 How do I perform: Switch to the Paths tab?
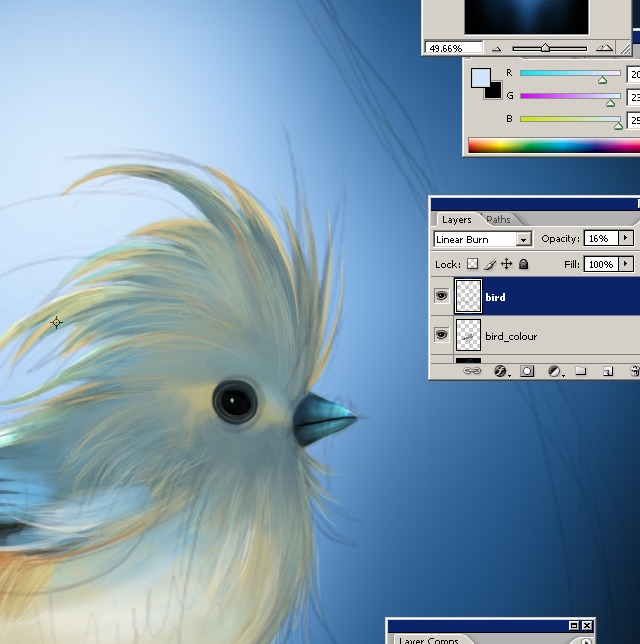click(498, 220)
